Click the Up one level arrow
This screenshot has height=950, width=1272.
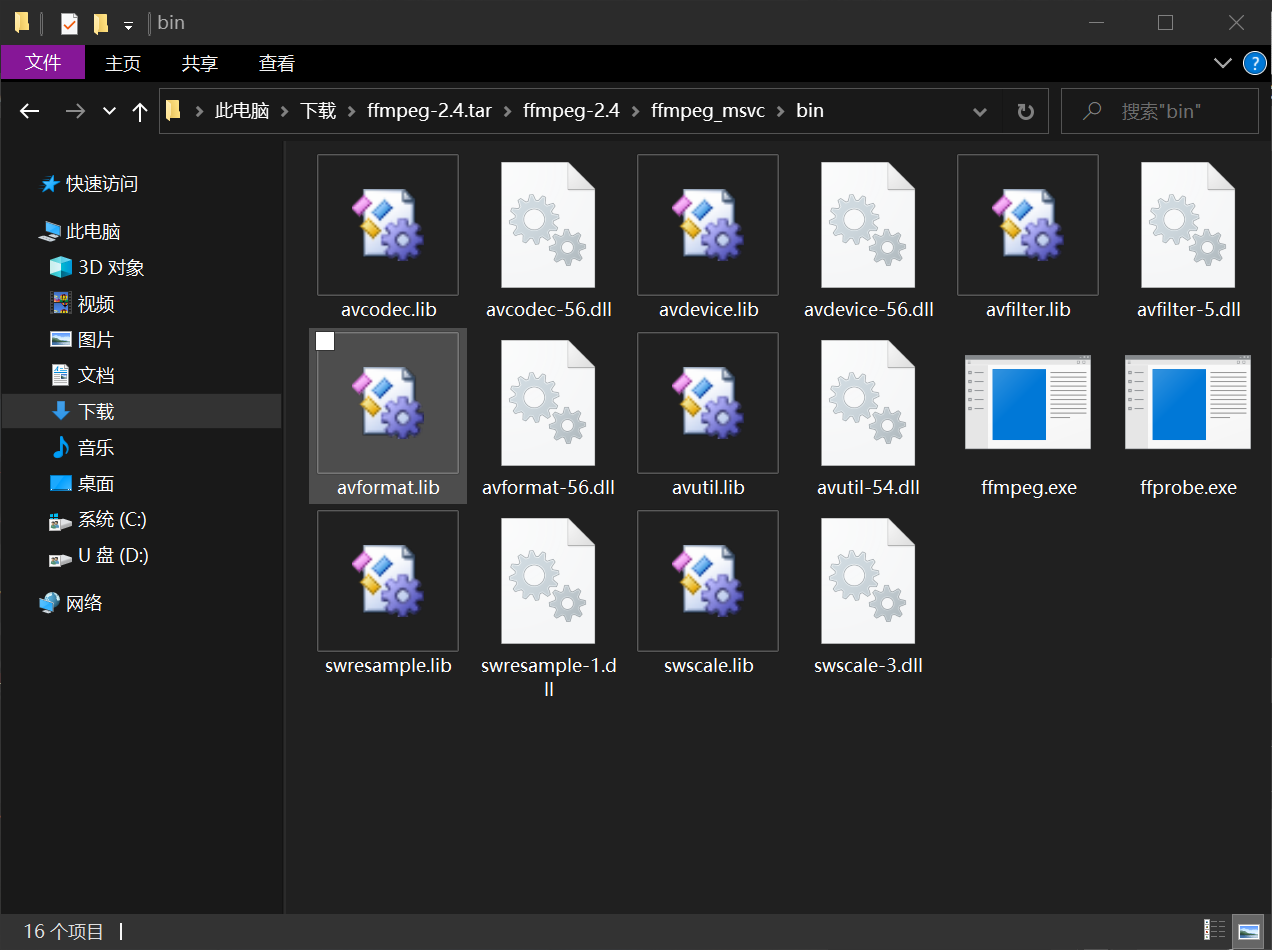coord(140,111)
